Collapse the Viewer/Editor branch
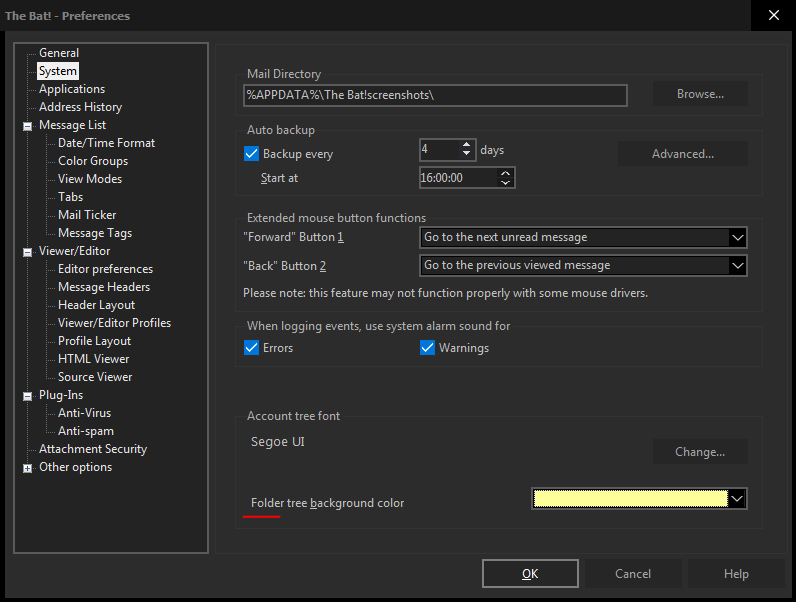Screen dimensions: 796x602 point(27,252)
